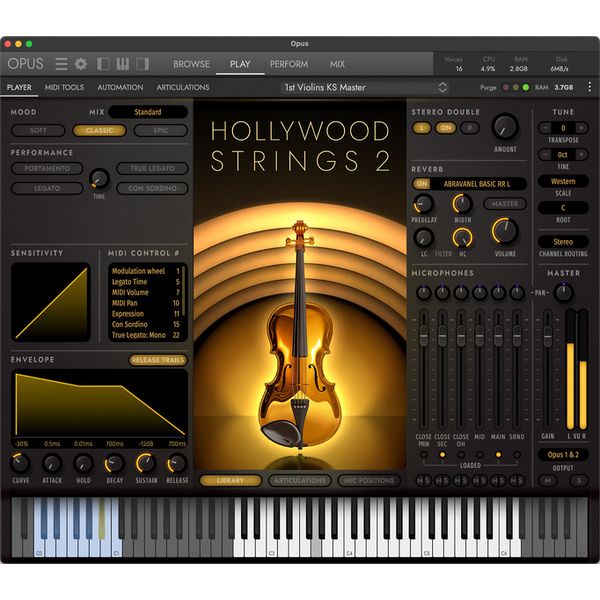Switch to the Play page
Viewport: 600px width, 600px height.
coord(240,64)
